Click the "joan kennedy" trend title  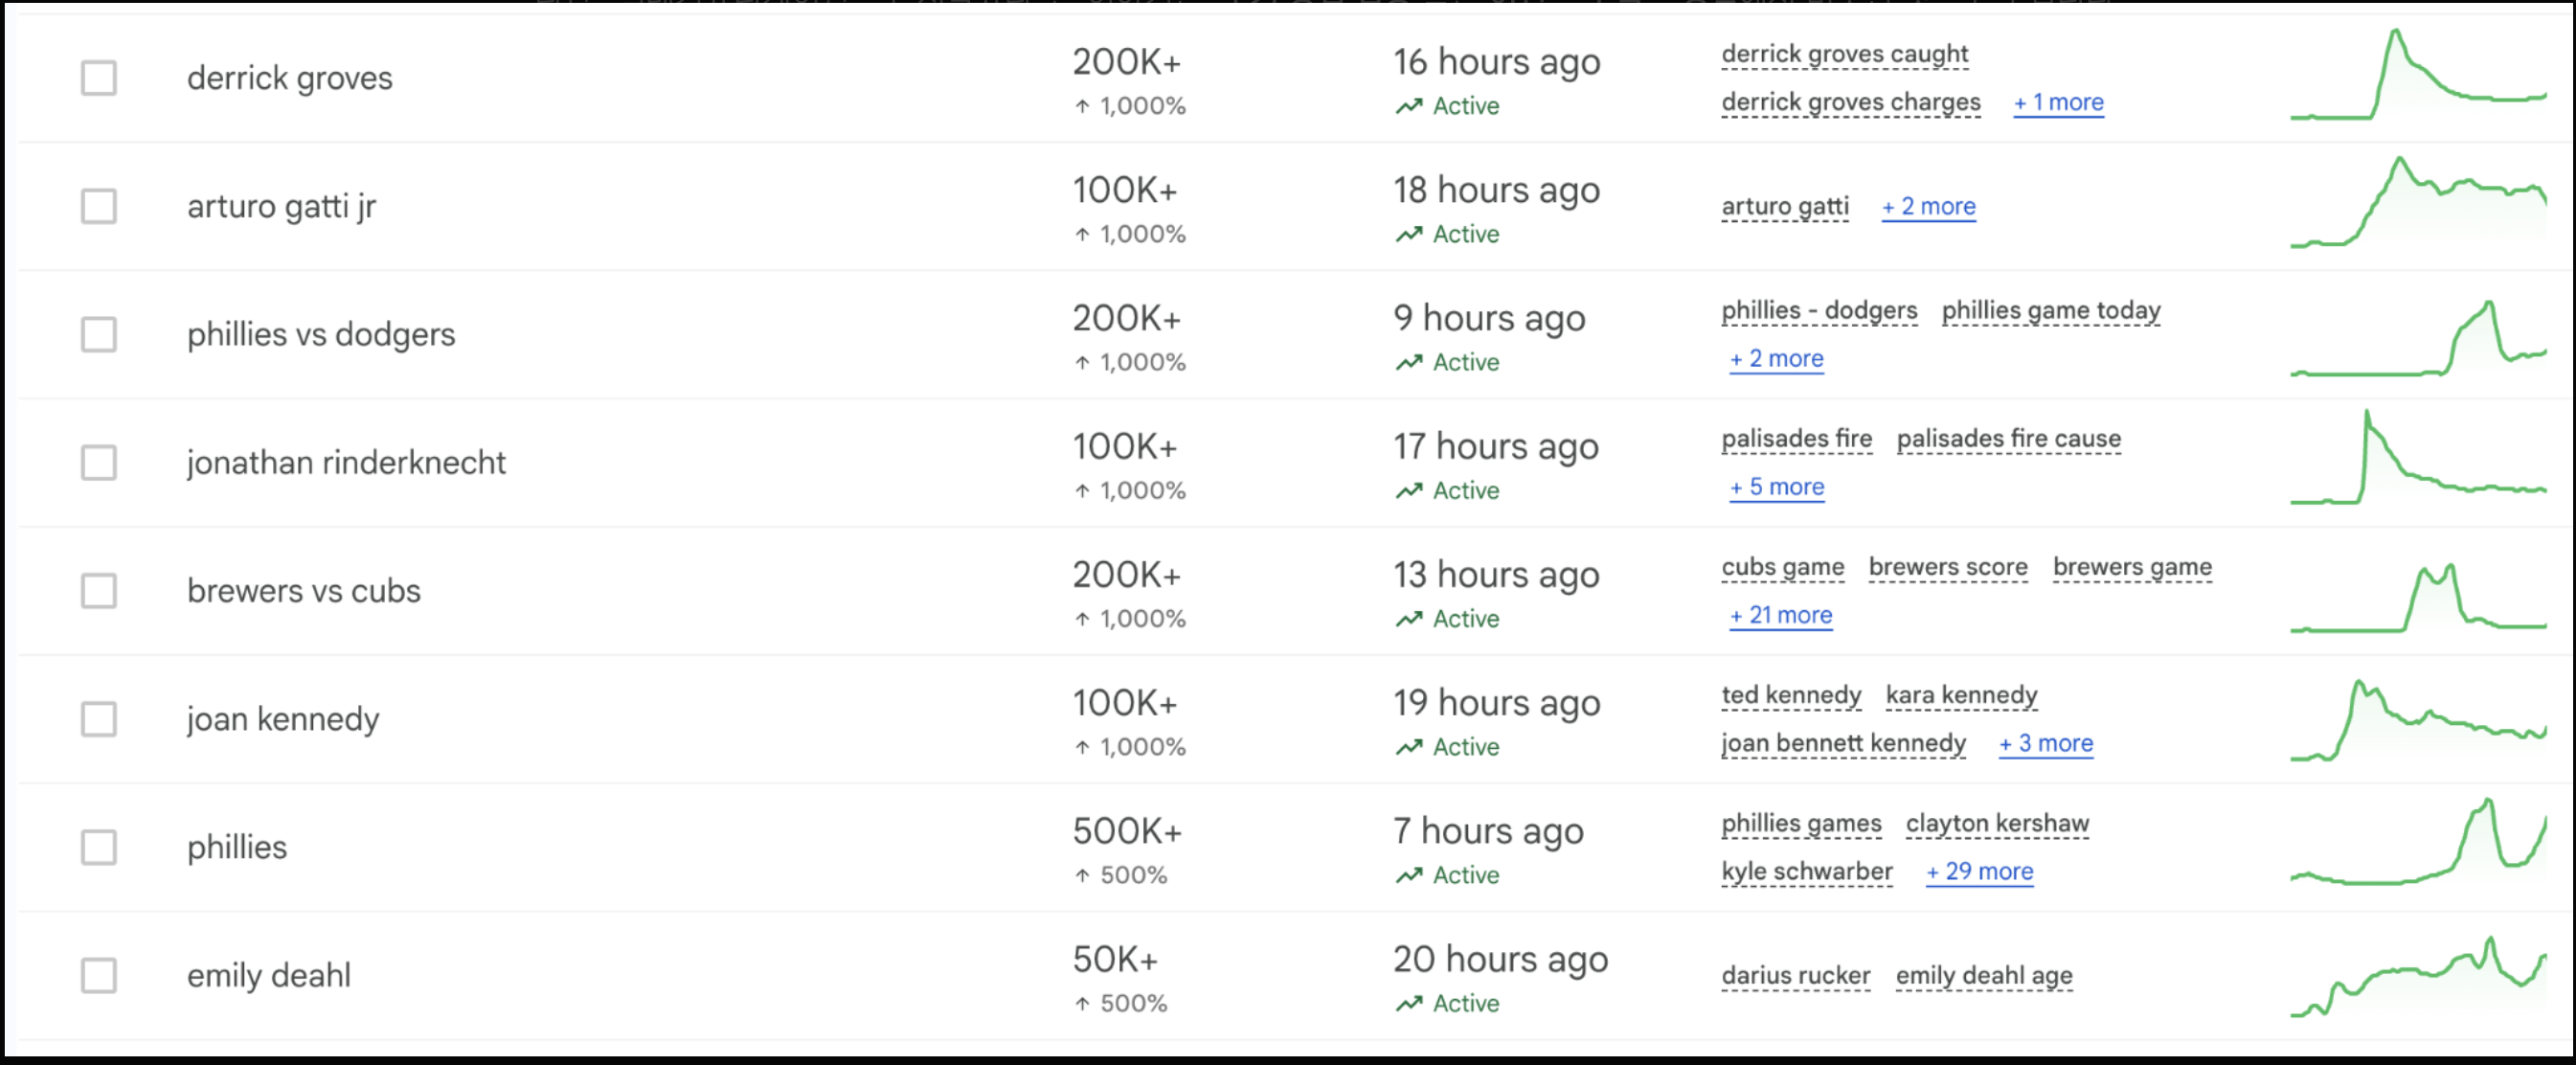coord(283,719)
